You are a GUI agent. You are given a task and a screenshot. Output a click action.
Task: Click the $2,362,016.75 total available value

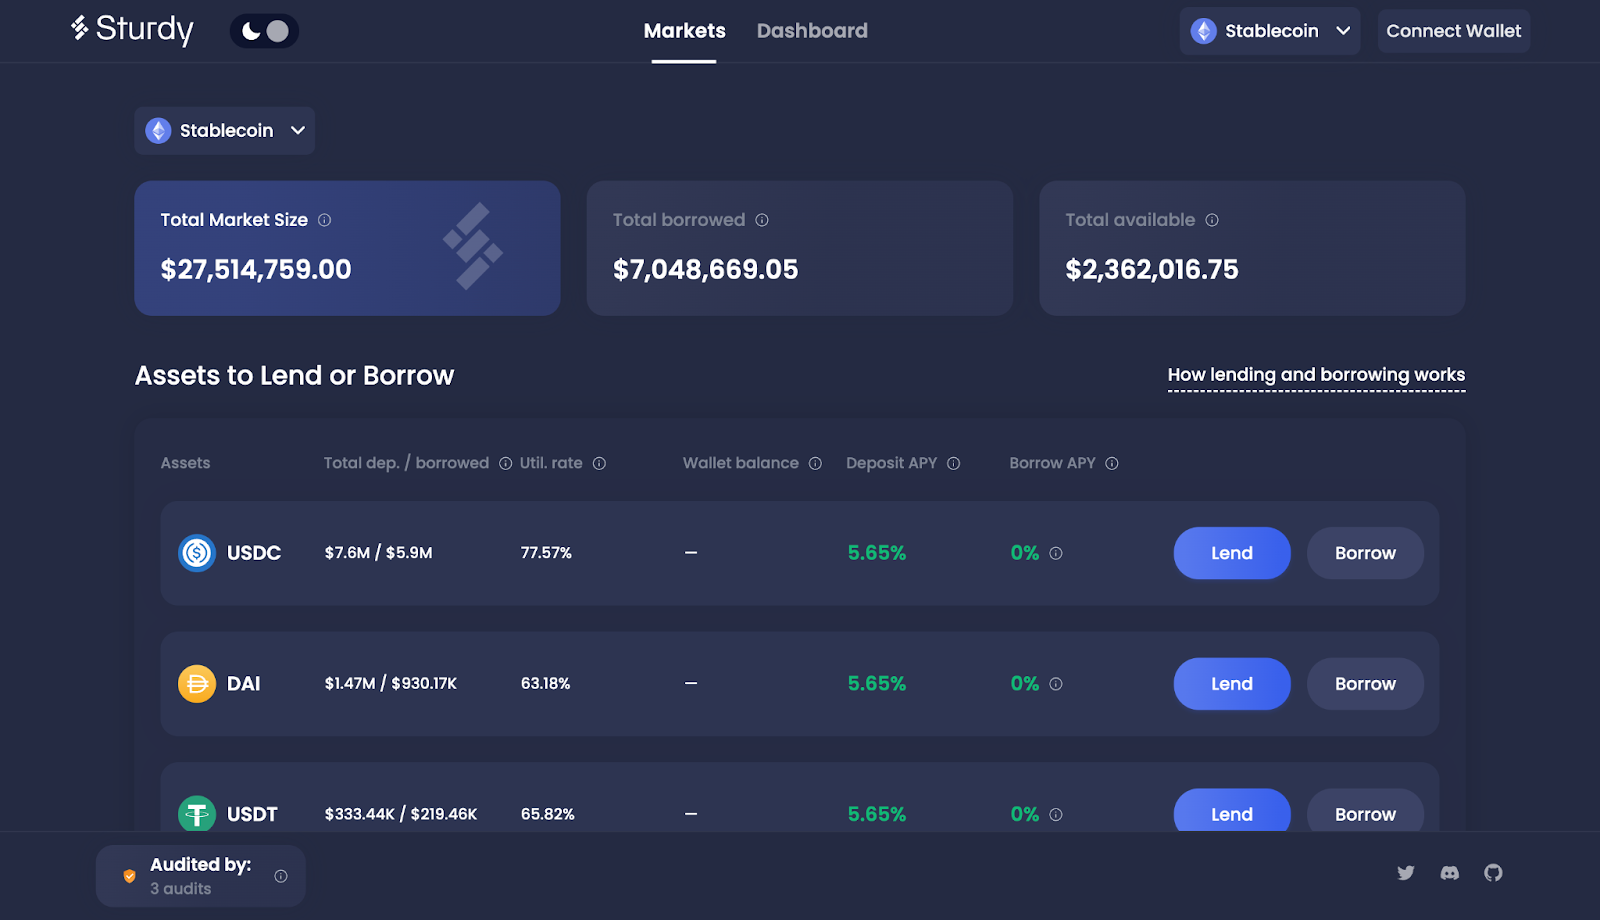[1152, 269]
